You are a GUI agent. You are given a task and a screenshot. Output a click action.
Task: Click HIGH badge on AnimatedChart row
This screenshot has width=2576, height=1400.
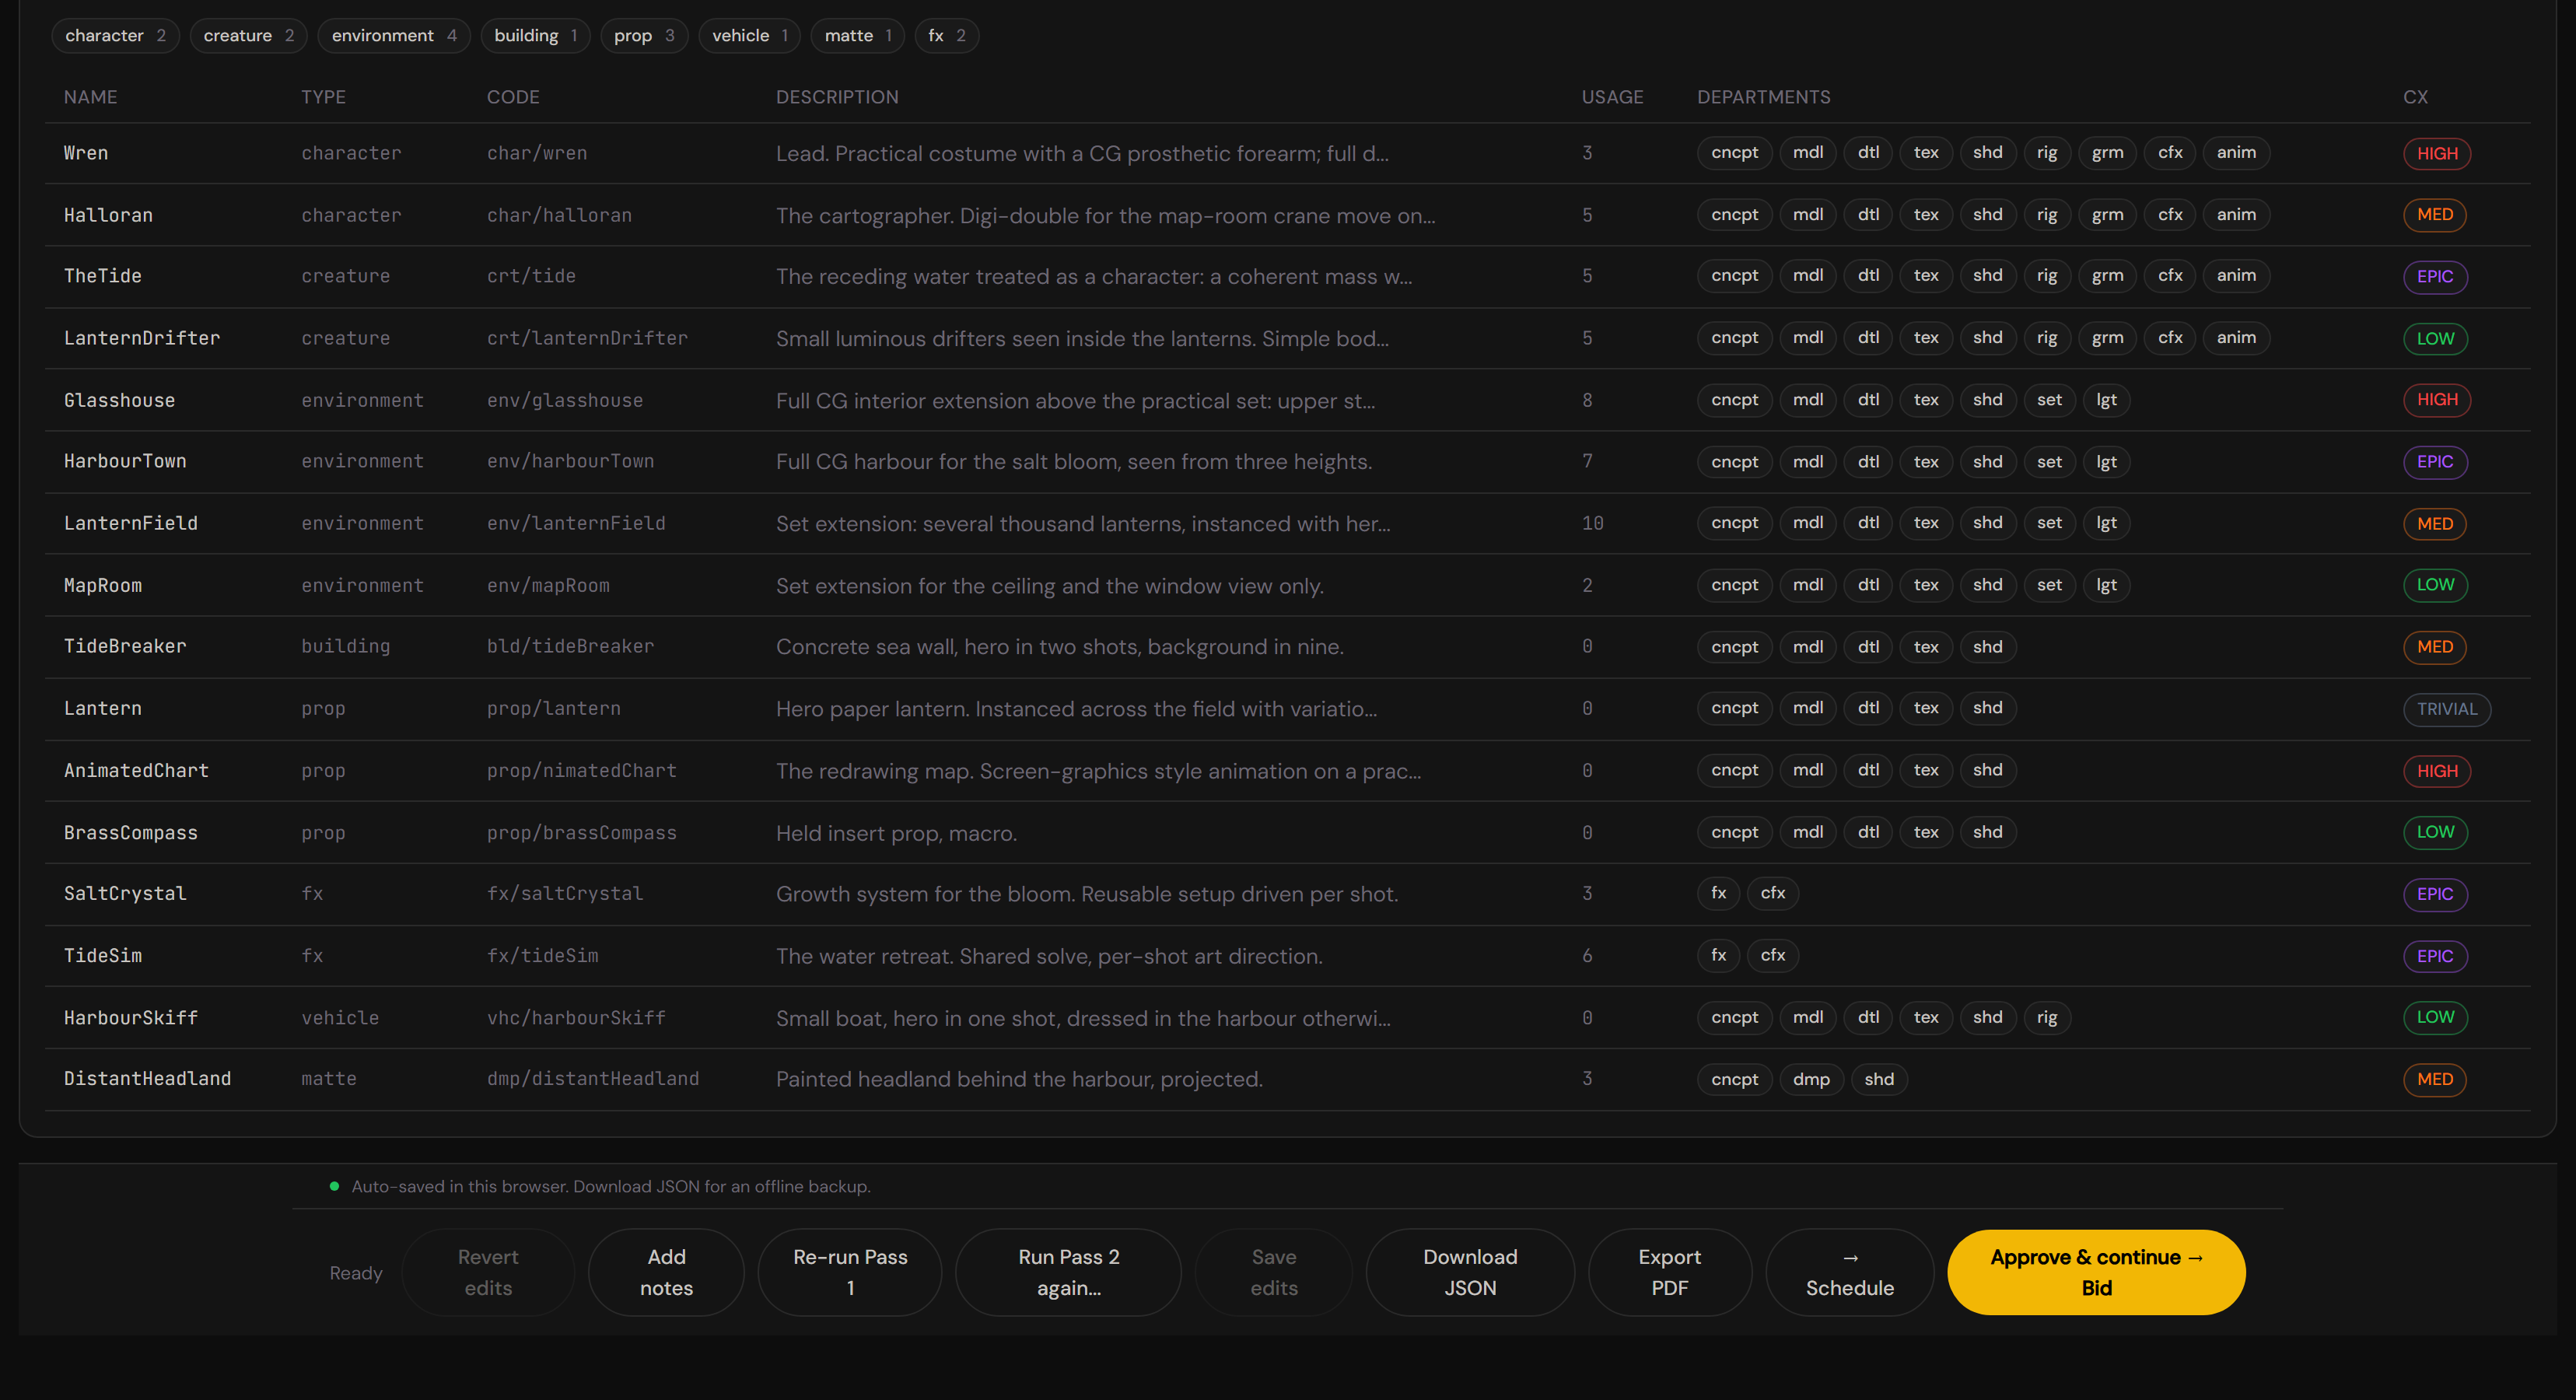pyautogui.click(x=2436, y=771)
